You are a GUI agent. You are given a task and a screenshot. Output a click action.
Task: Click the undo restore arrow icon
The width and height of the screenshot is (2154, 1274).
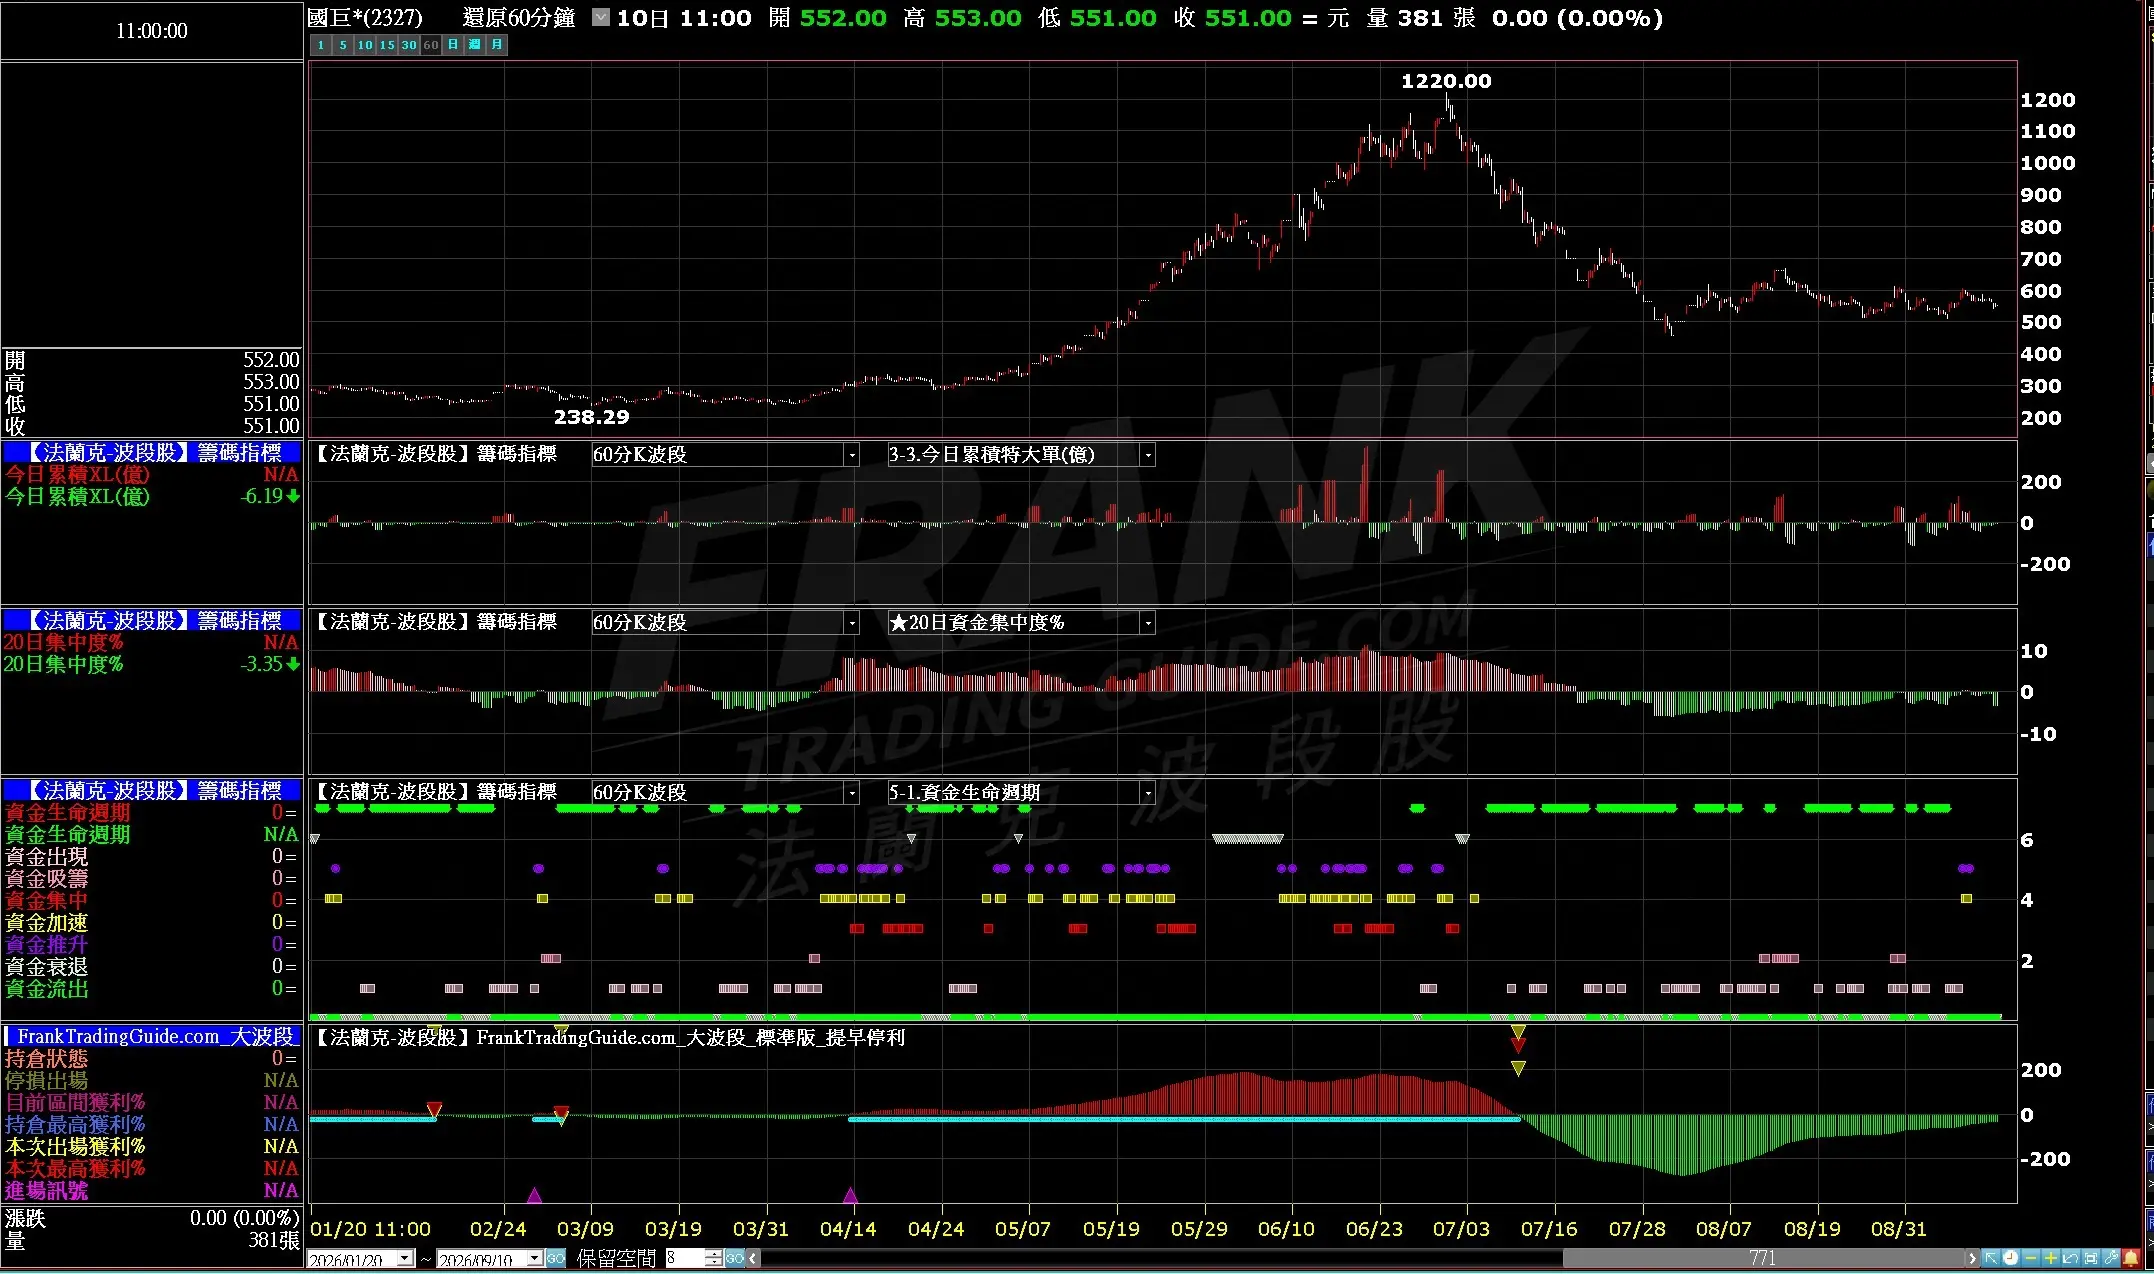click(x=2071, y=1258)
